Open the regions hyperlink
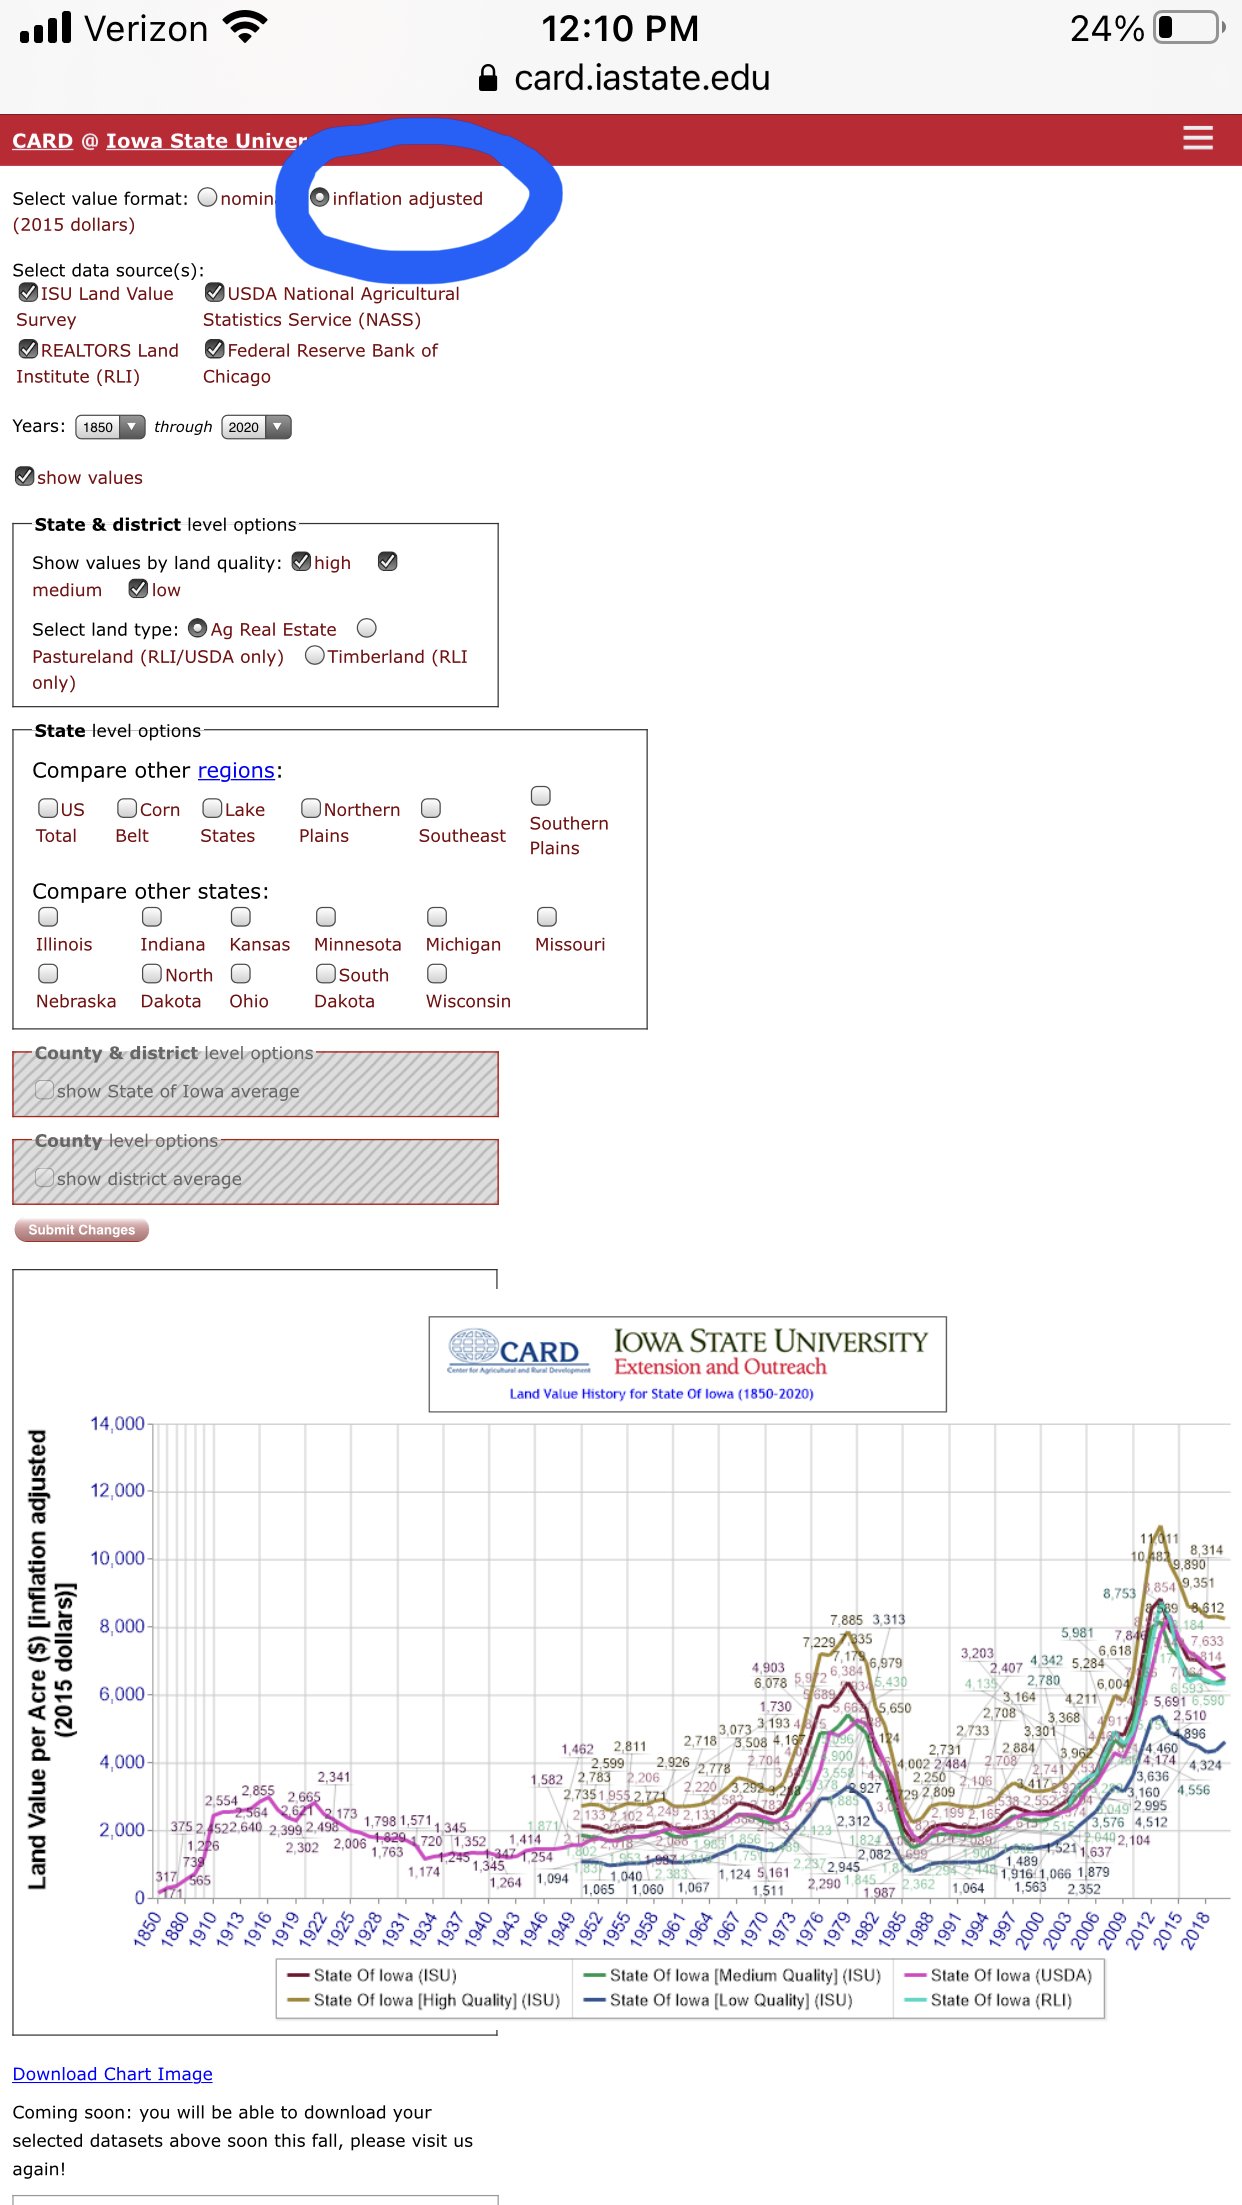The width and height of the screenshot is (1242, 2205). (x=236, y=770)
